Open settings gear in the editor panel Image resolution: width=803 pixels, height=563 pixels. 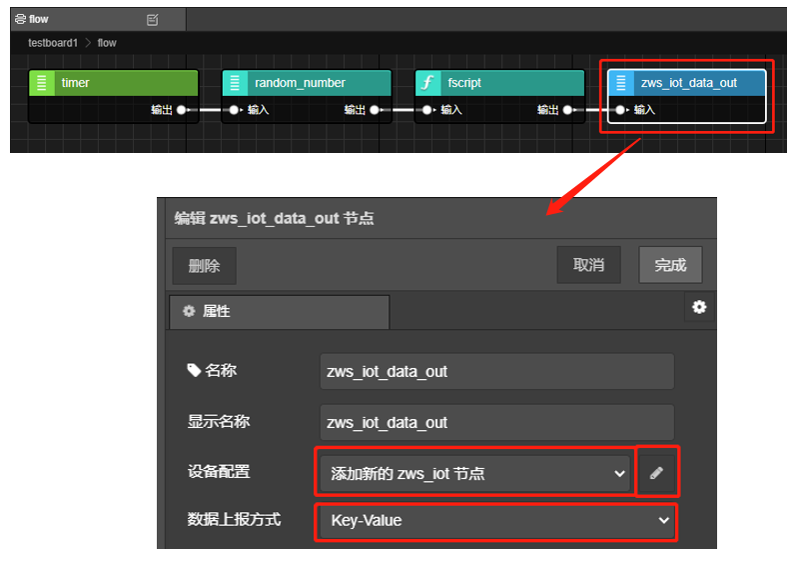click(699, 307)
